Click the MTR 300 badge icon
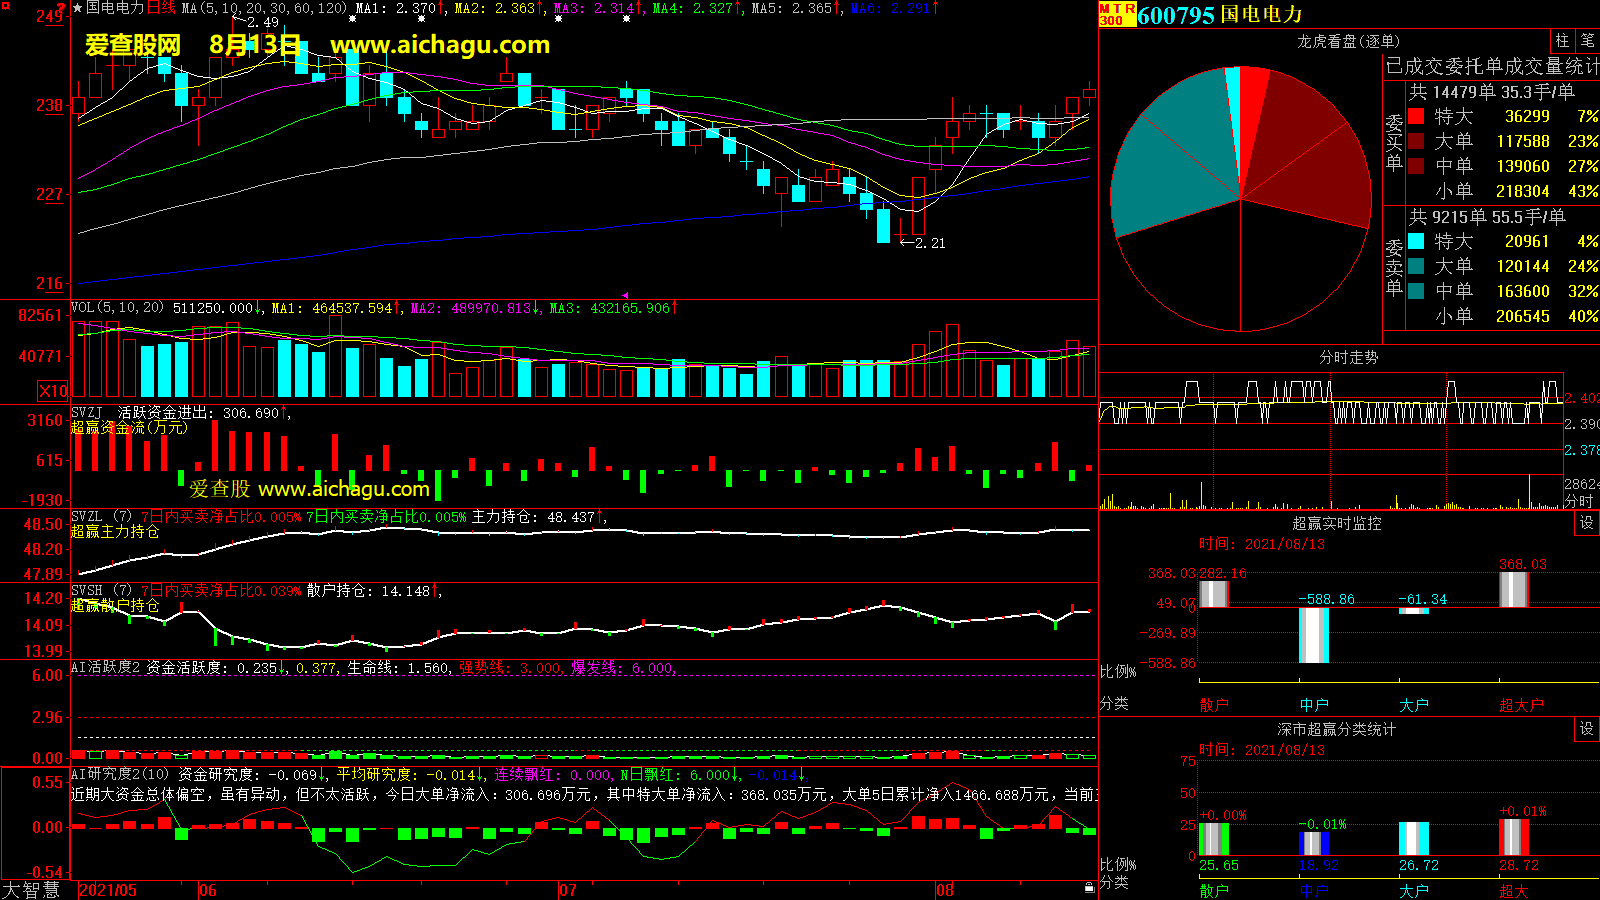The image size is (1600, 900). (1117, 14)
